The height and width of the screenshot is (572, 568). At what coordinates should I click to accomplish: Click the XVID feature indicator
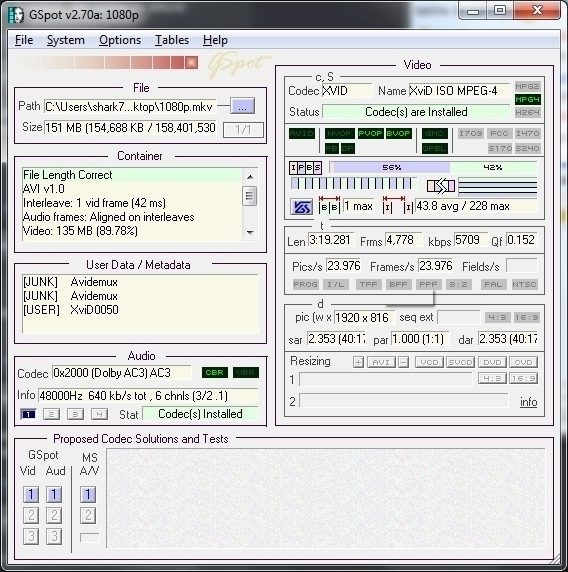coord(301,133)
